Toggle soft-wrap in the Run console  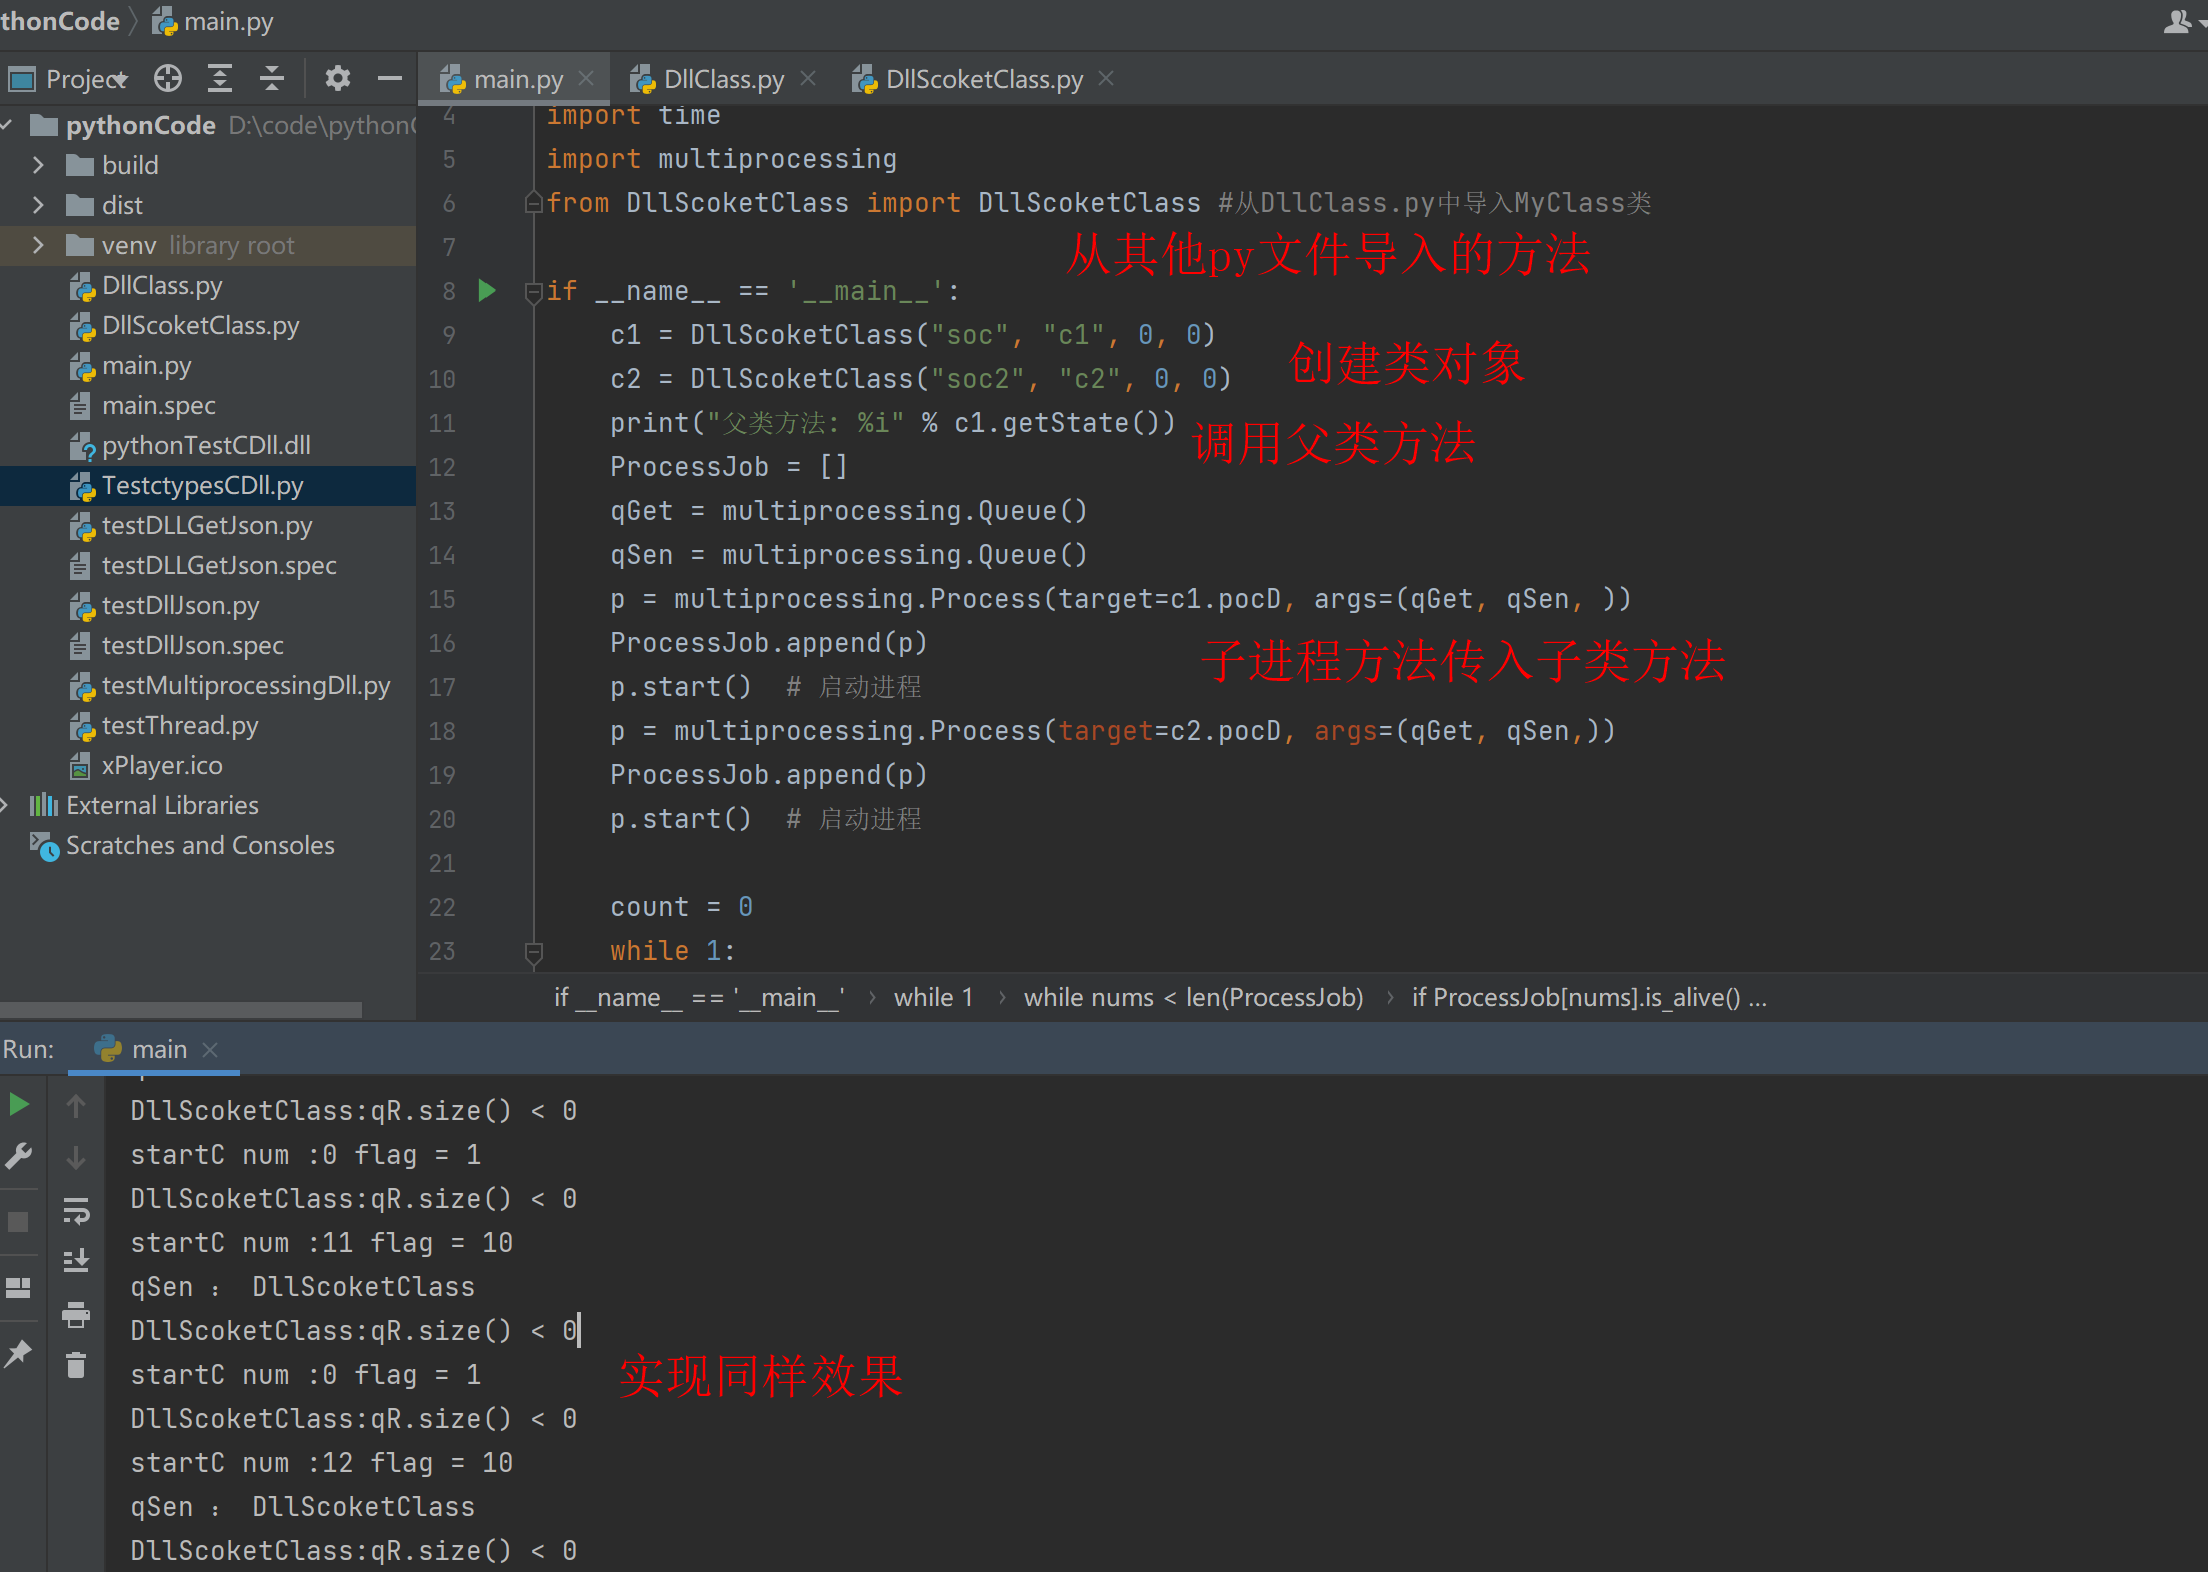click(x=77, y=1212)
